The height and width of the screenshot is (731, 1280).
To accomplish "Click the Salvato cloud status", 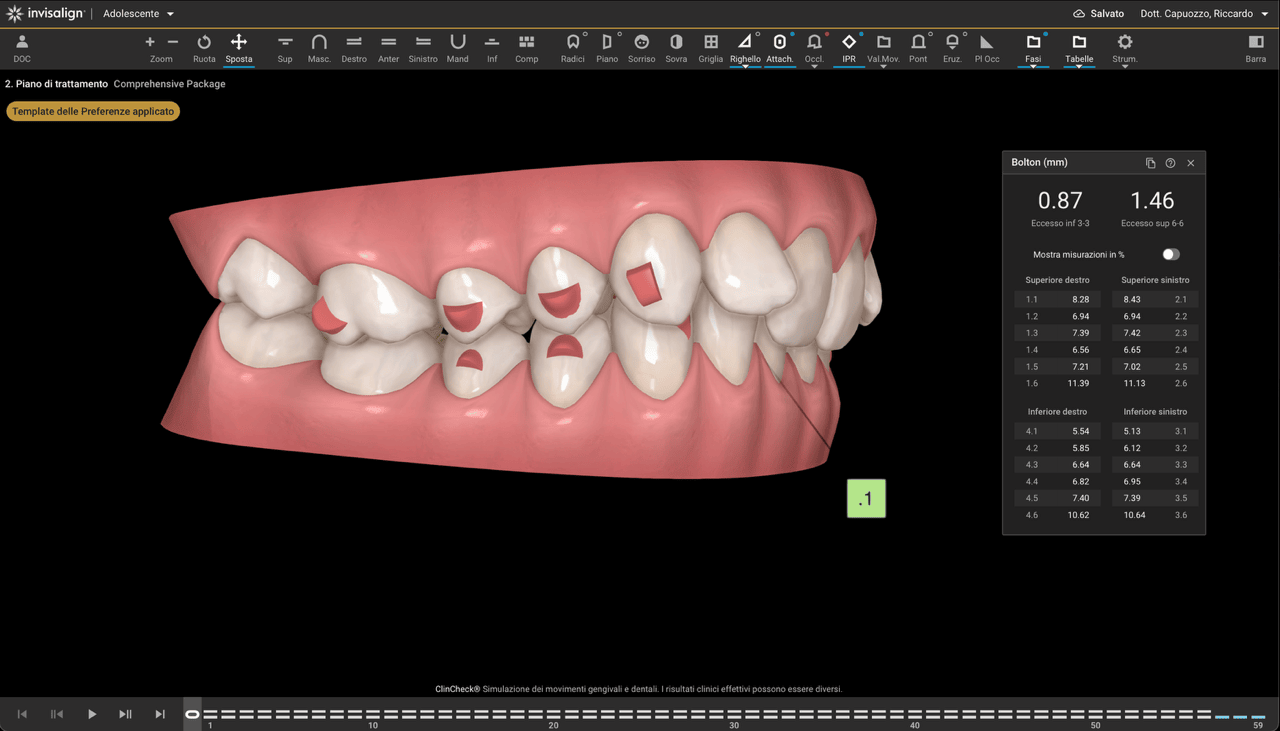I will tap(1098, 14).
